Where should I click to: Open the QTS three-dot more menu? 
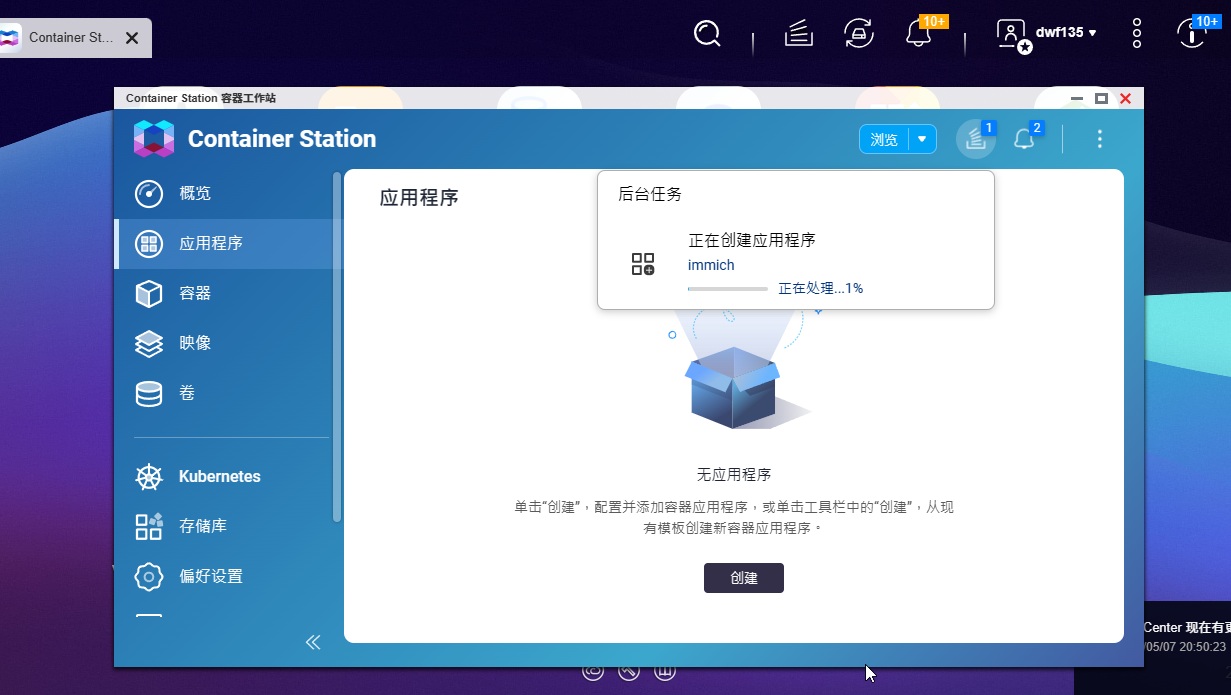1137,33
